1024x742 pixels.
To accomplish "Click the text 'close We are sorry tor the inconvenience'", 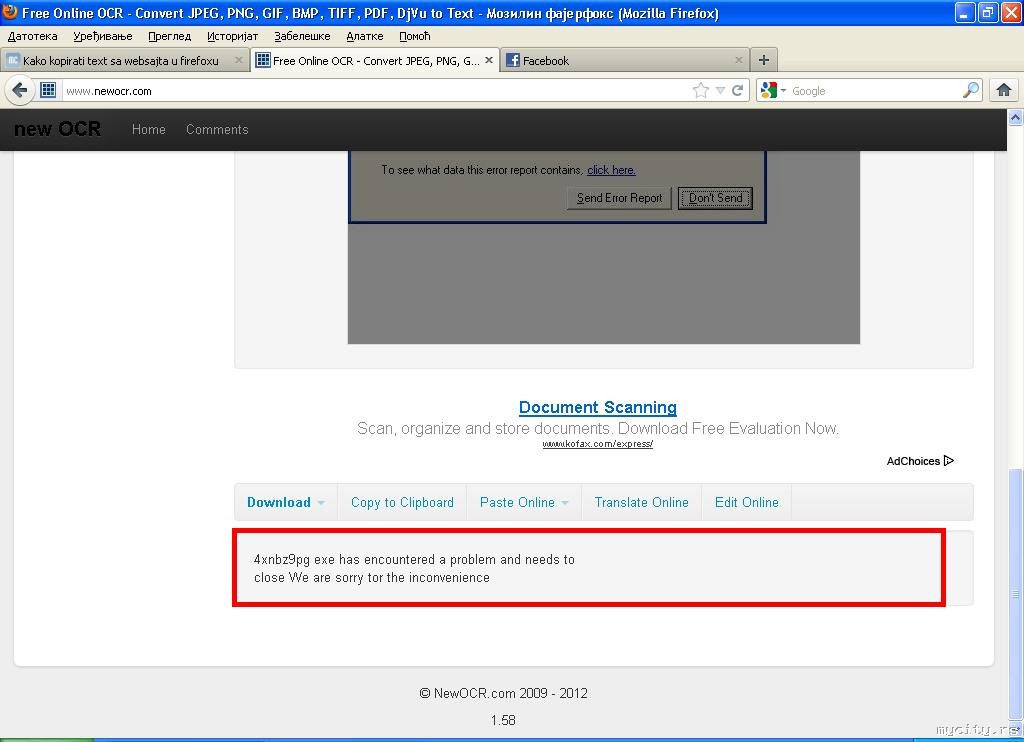I will click(372, 577).
